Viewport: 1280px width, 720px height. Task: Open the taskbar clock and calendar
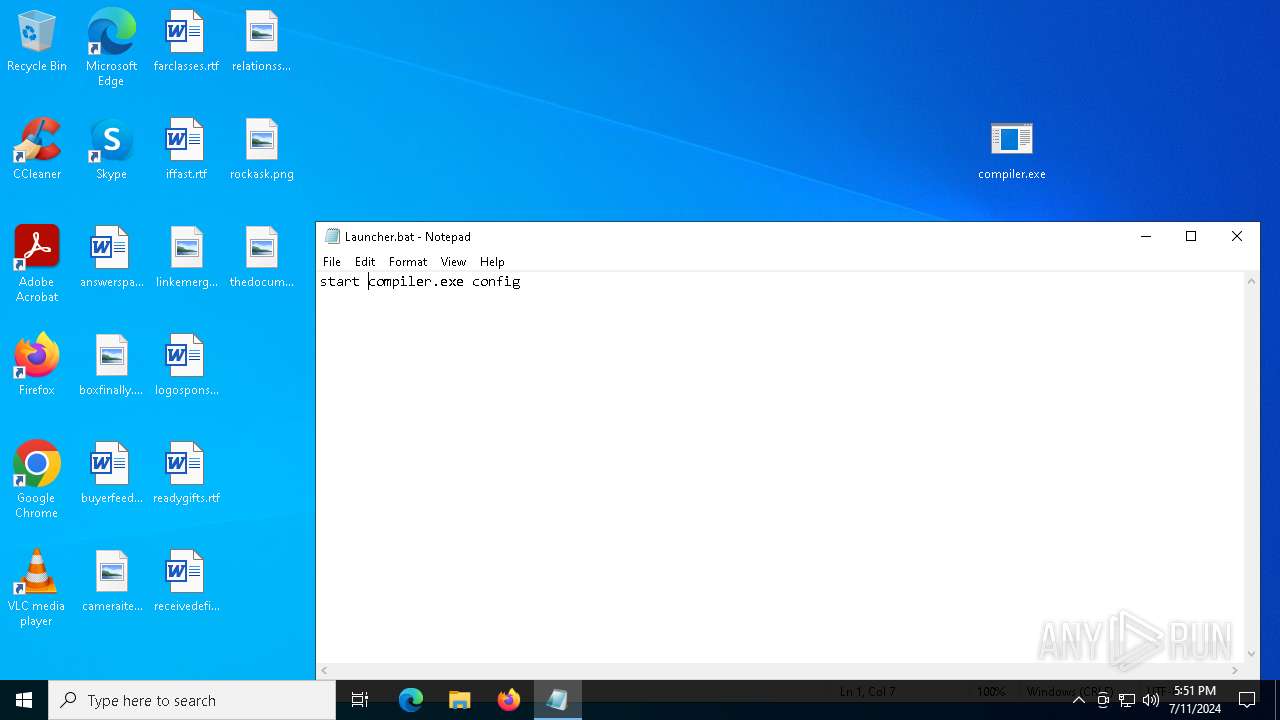tap(1195, 700)
